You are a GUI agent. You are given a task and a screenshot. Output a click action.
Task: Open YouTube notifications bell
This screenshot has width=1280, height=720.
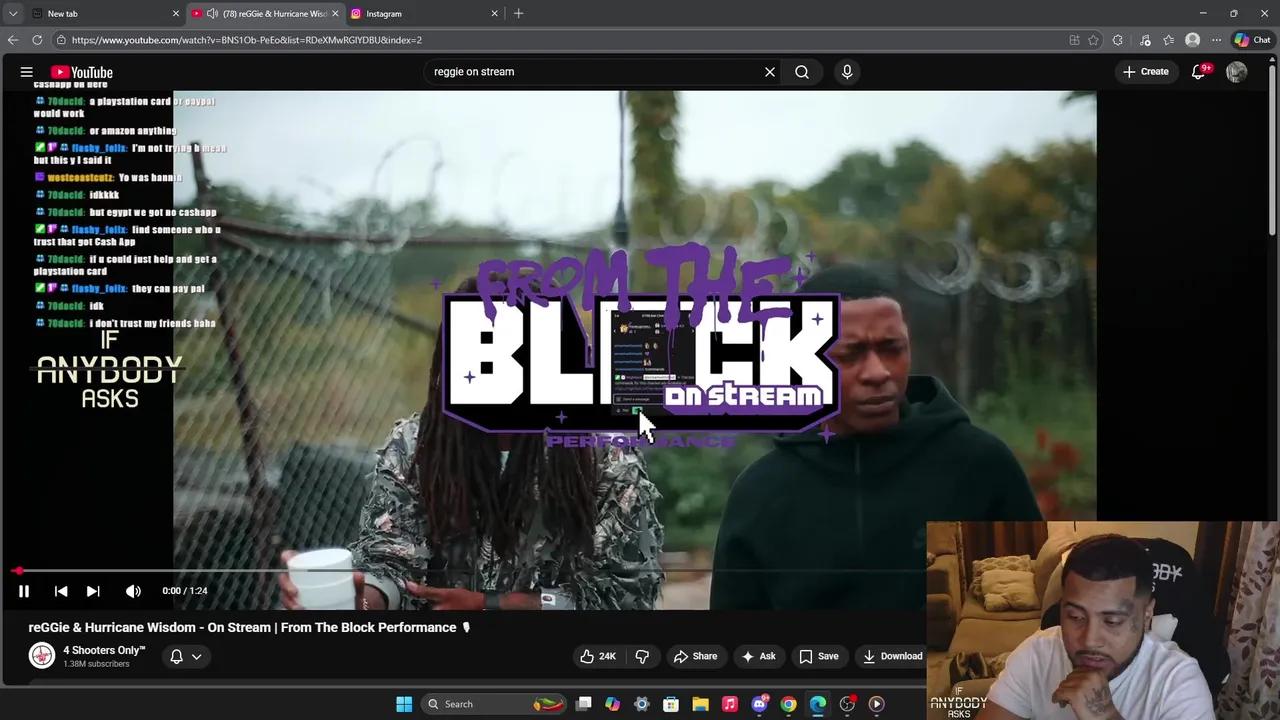pos(1199,72)
